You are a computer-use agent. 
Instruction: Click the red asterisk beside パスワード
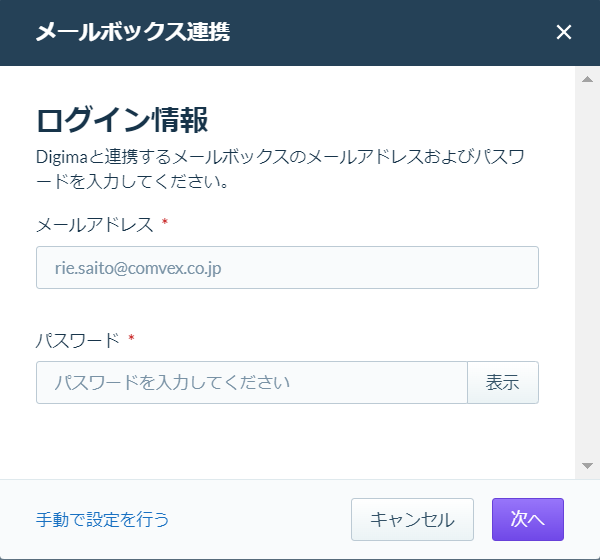pos(131,338)
